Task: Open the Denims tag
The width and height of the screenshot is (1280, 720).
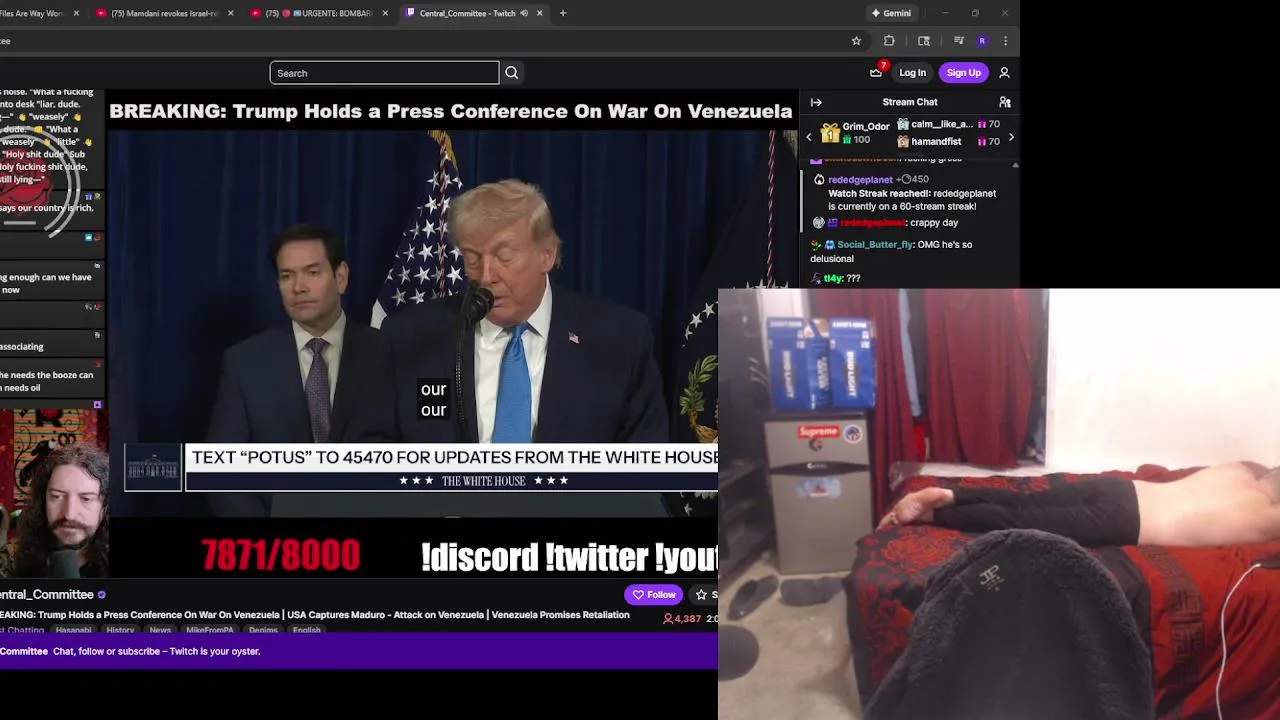Action: coord(263,630)
